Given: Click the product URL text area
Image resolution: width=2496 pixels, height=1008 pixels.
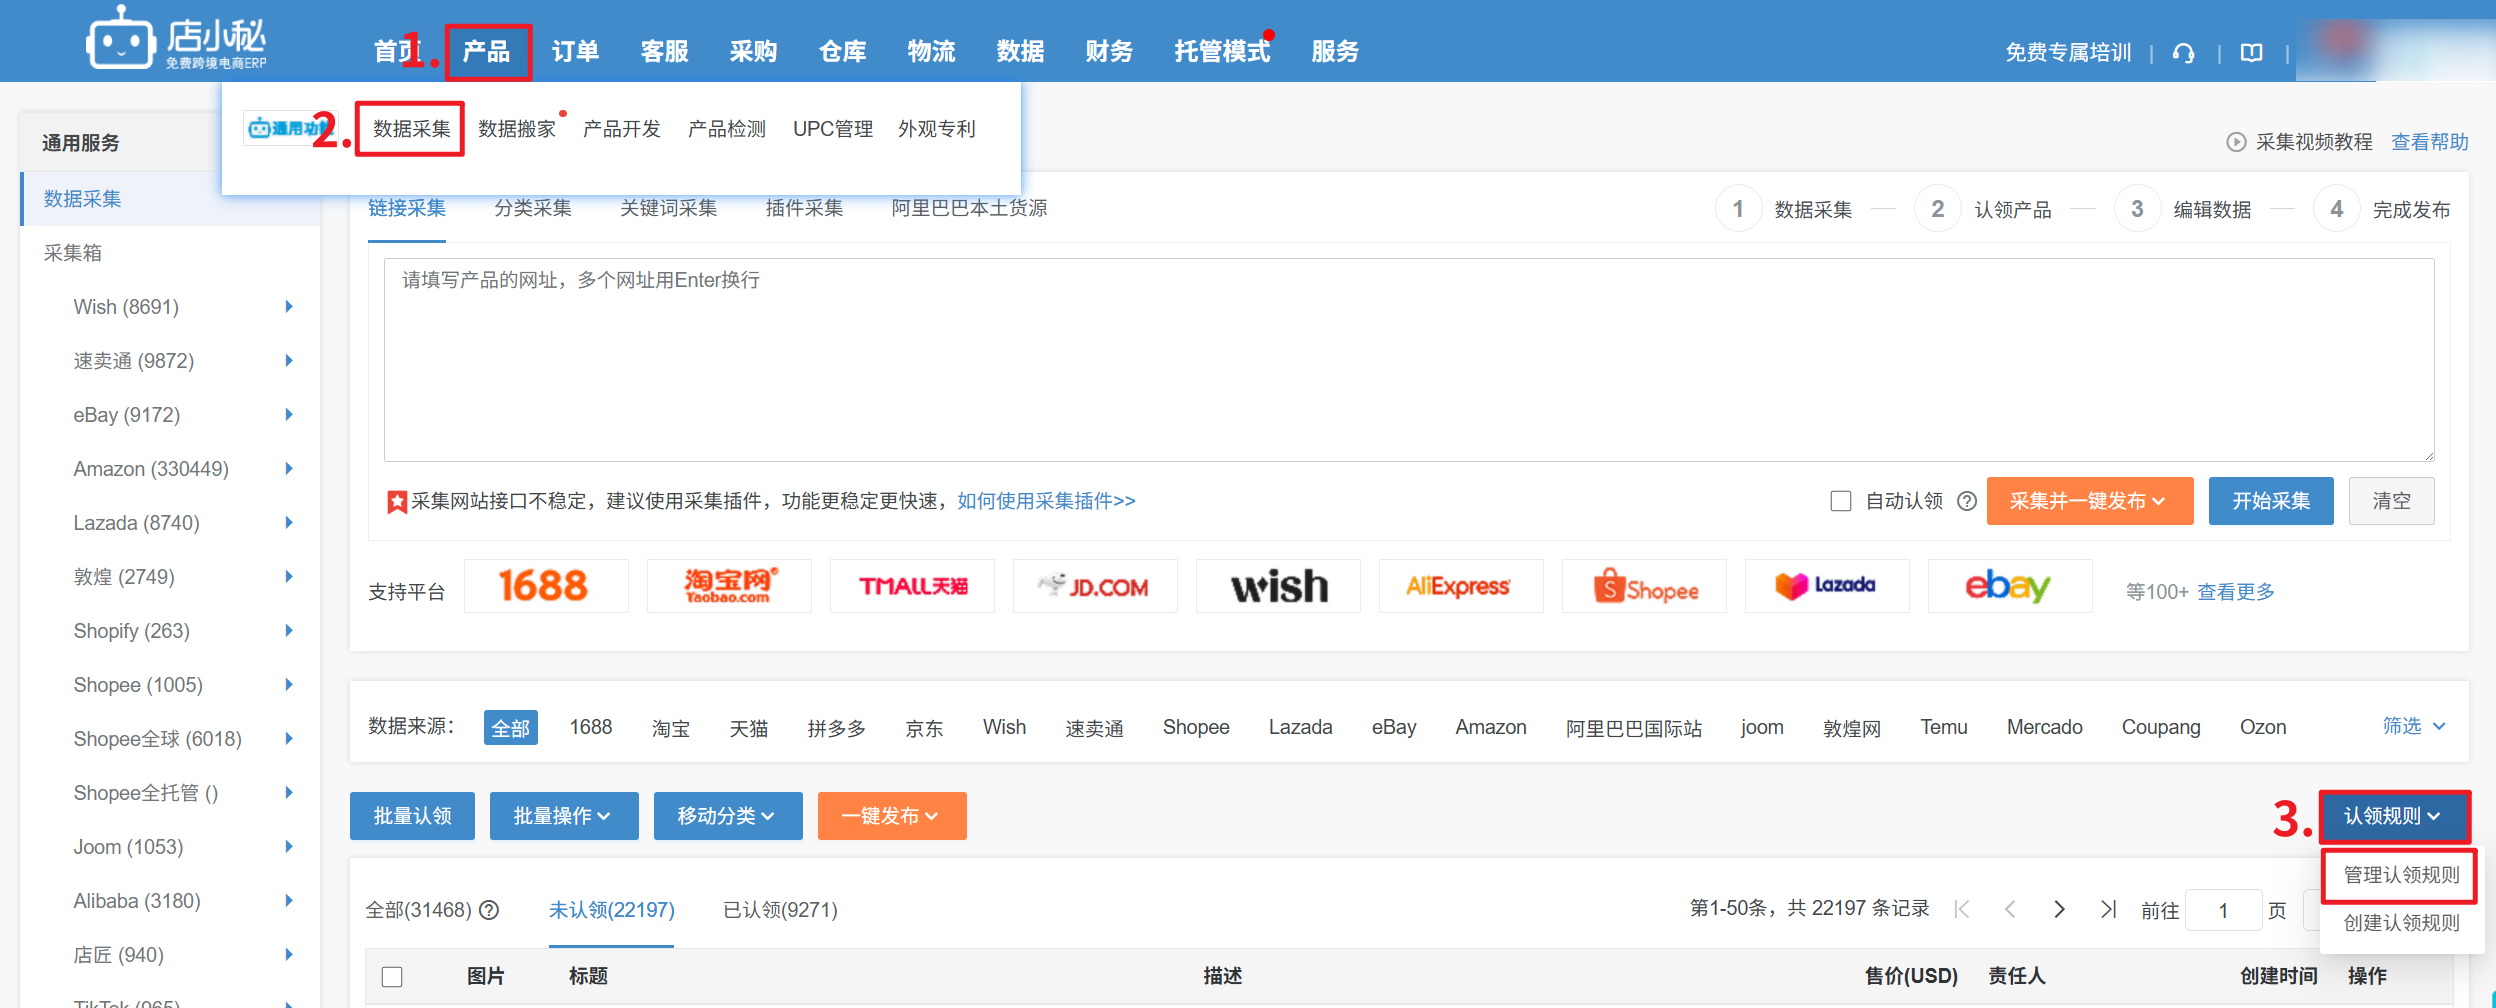Looking at the screenshot, I should [1408, 360].
